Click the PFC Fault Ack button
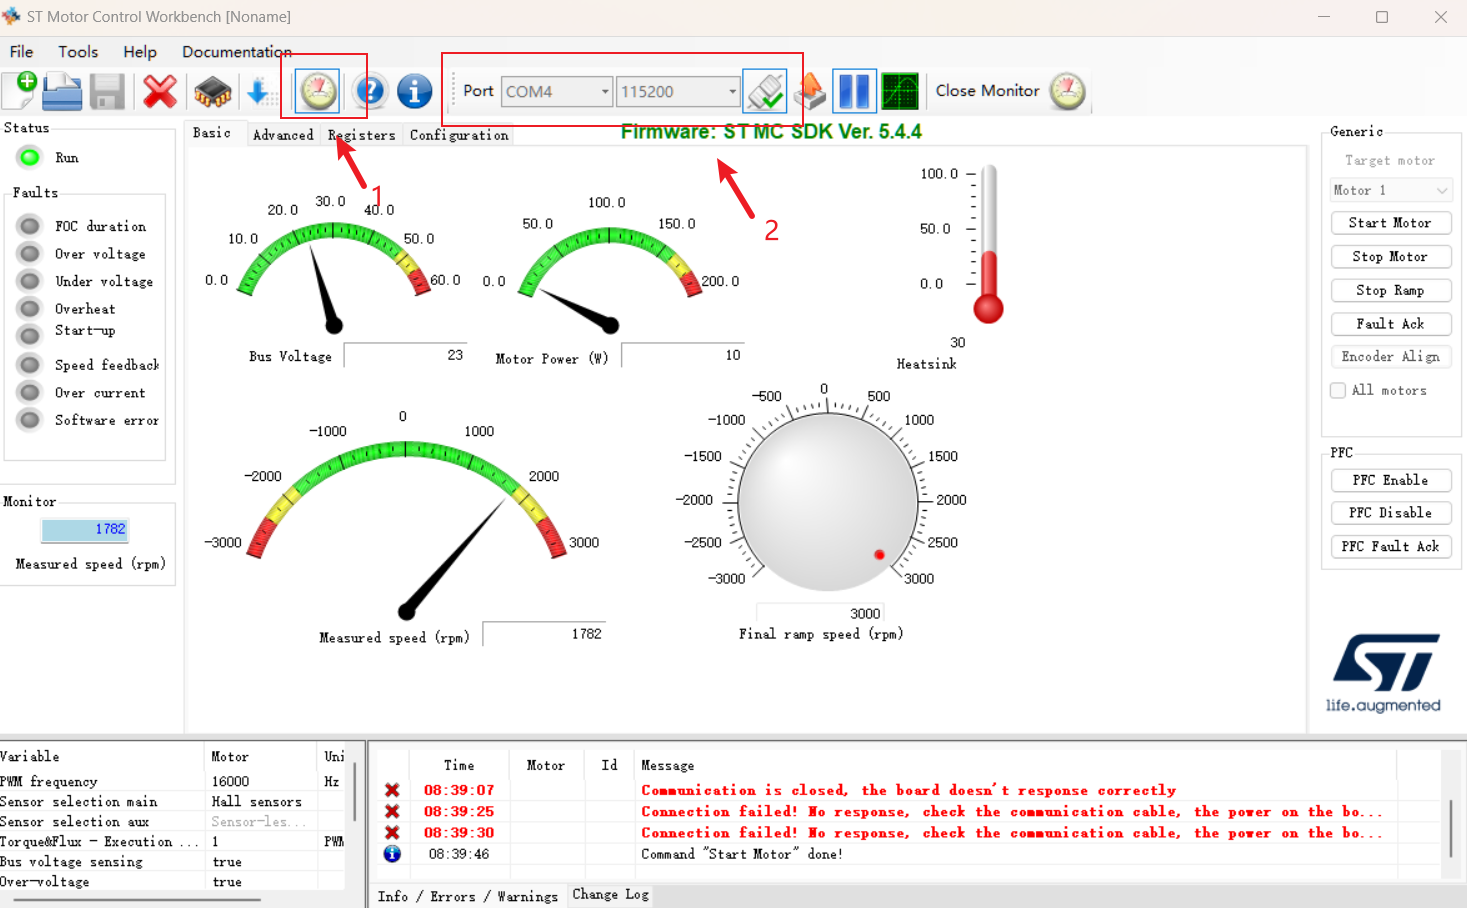 1391,546
